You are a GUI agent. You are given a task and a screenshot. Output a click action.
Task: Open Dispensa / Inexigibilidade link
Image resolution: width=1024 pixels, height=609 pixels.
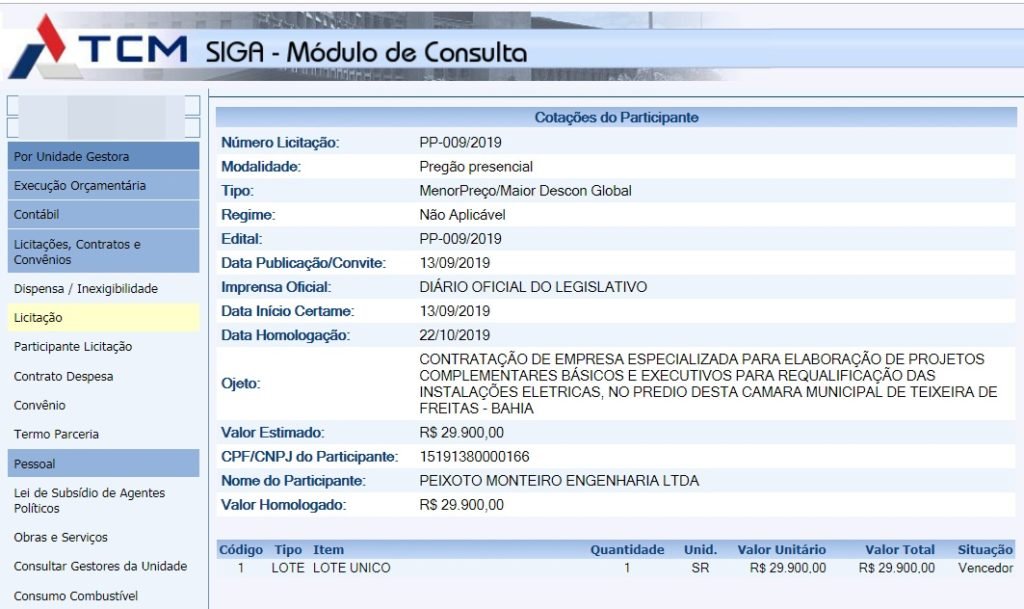85,288
